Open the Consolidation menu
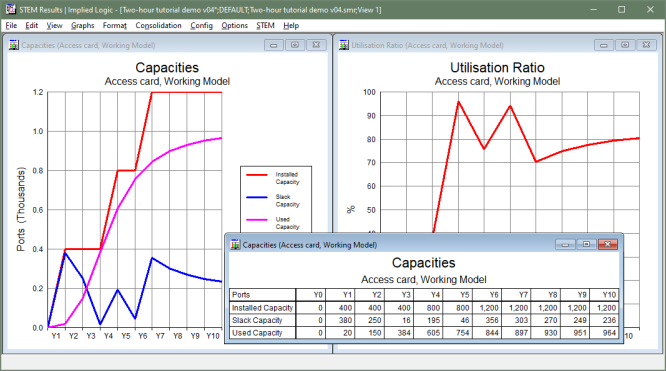This screenshot has height=371, width=666. (158, 25)
